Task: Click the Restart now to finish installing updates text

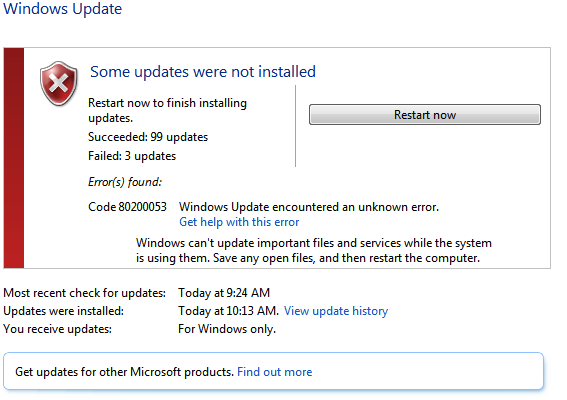Action: tap(167, 110)
